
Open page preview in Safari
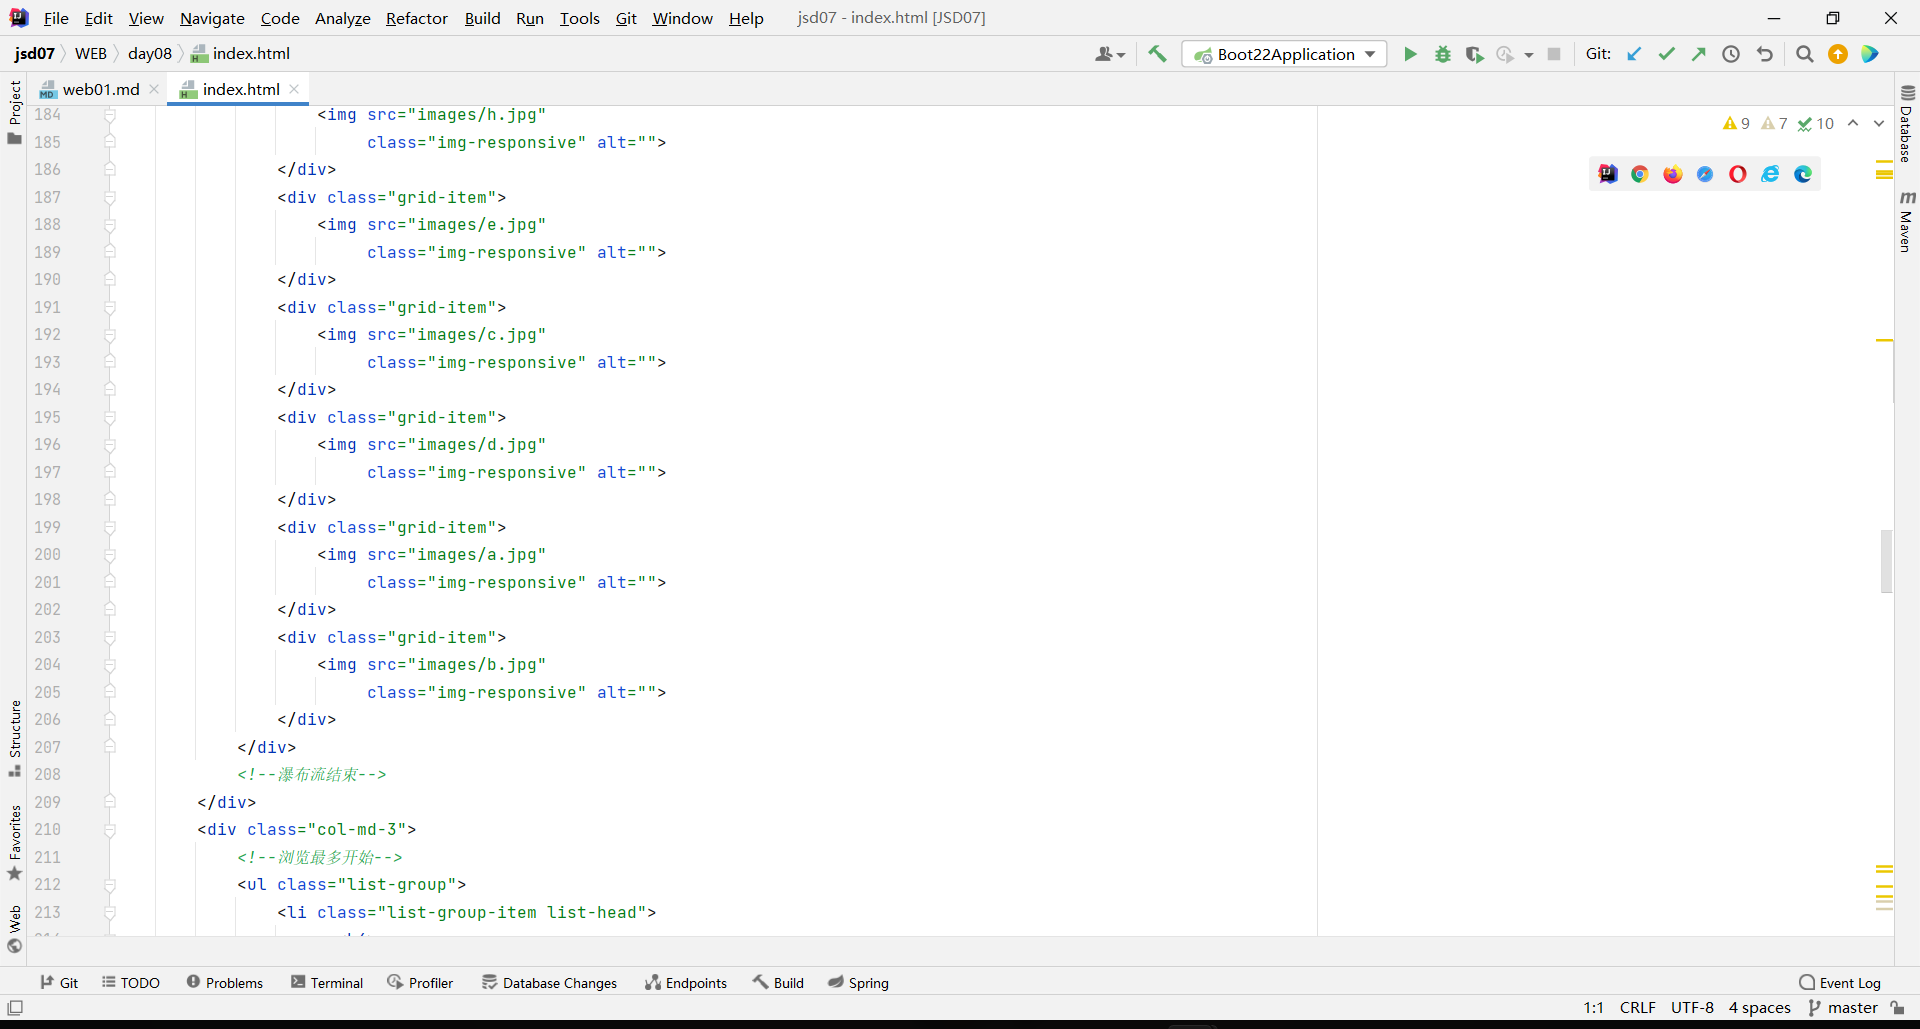[x=1705, y=174]
